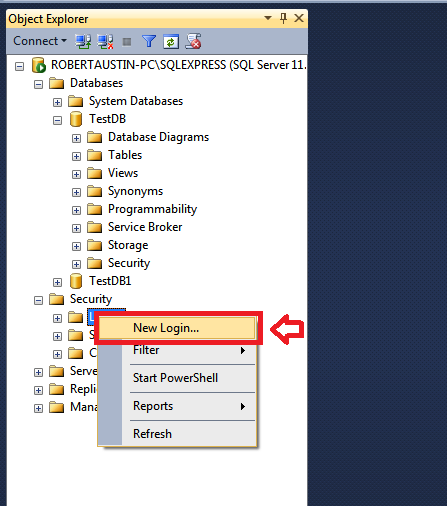The height and width of the screenshot is (506, 447).
Task: Select the Programmability tree item
Action: (x=153, y=209)
